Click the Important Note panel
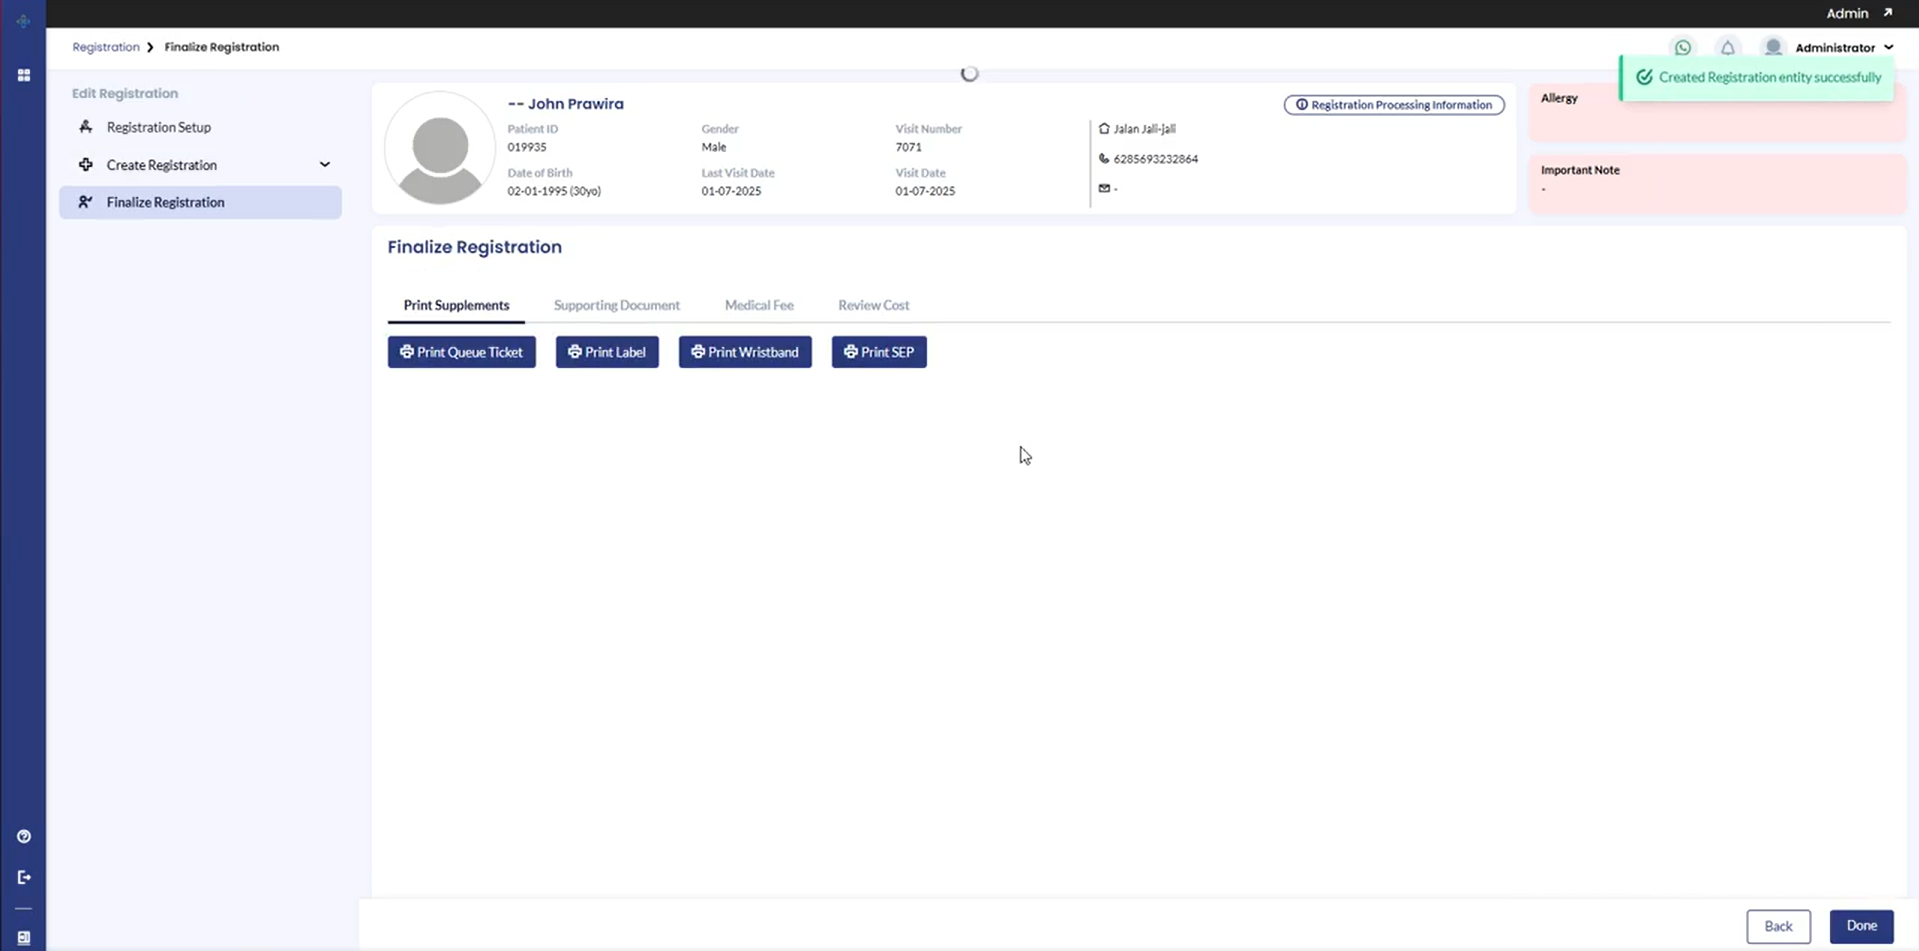This screenshot has width=1919, height=951. 1717,183
